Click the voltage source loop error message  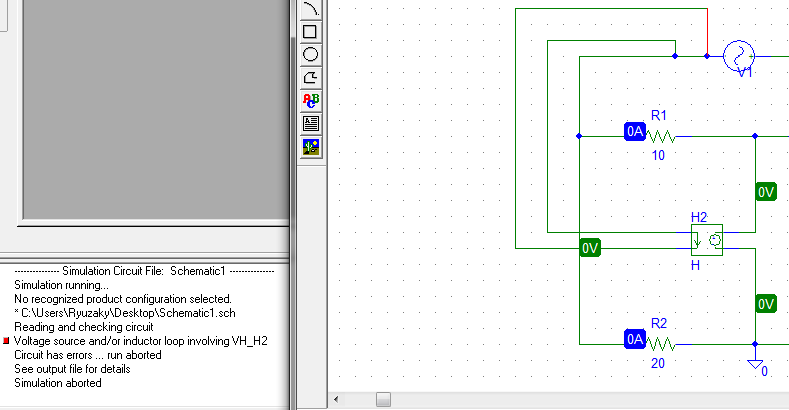pos(141,341)
